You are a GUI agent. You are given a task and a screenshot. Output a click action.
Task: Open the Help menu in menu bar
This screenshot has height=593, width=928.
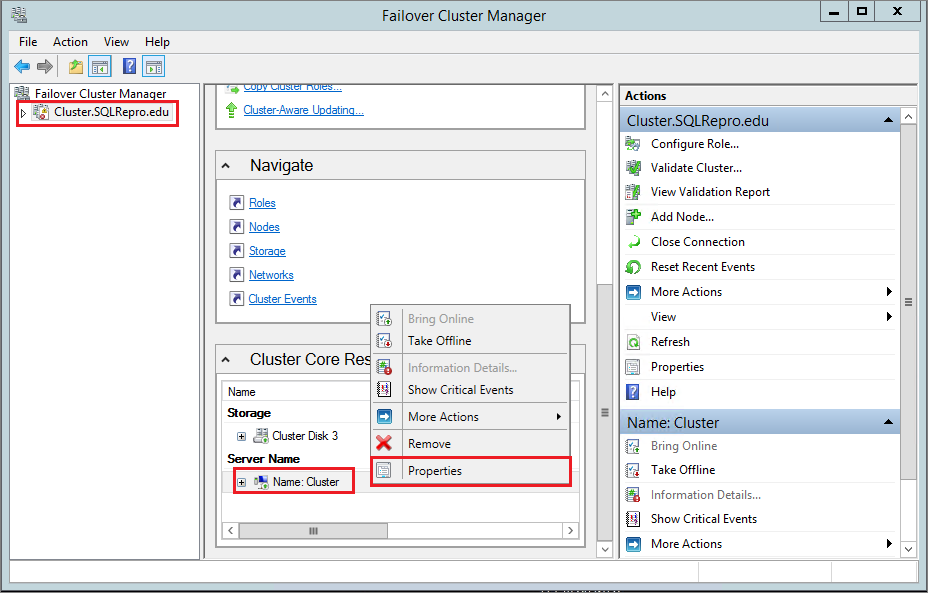coord(157,42)
